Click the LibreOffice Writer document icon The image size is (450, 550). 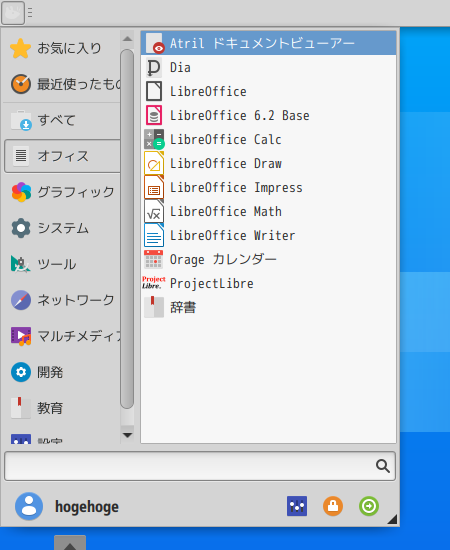(x=154, y=235)
